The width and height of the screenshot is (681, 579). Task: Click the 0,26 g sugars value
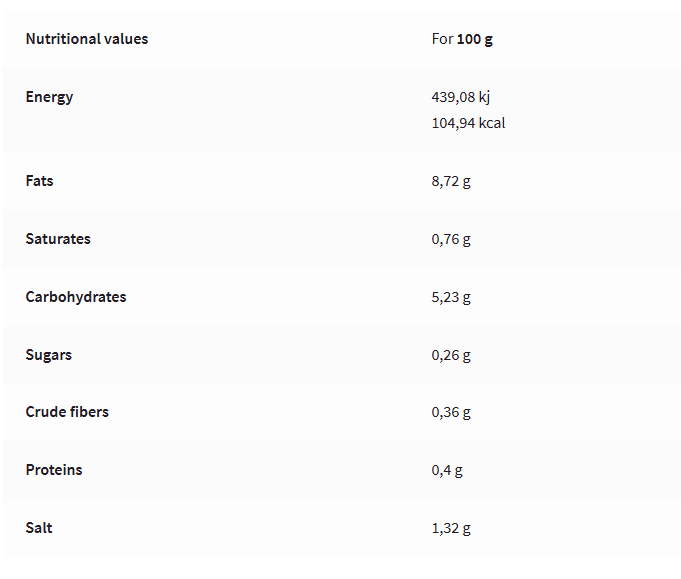451,355
